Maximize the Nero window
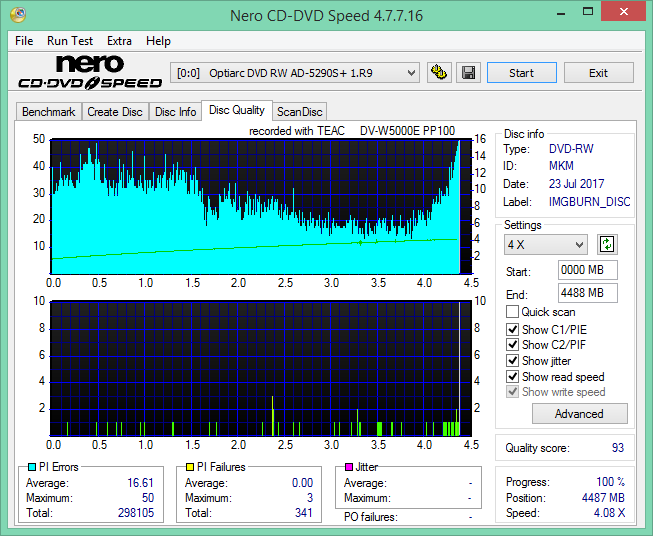653x536 pixels. click(588, 12)
